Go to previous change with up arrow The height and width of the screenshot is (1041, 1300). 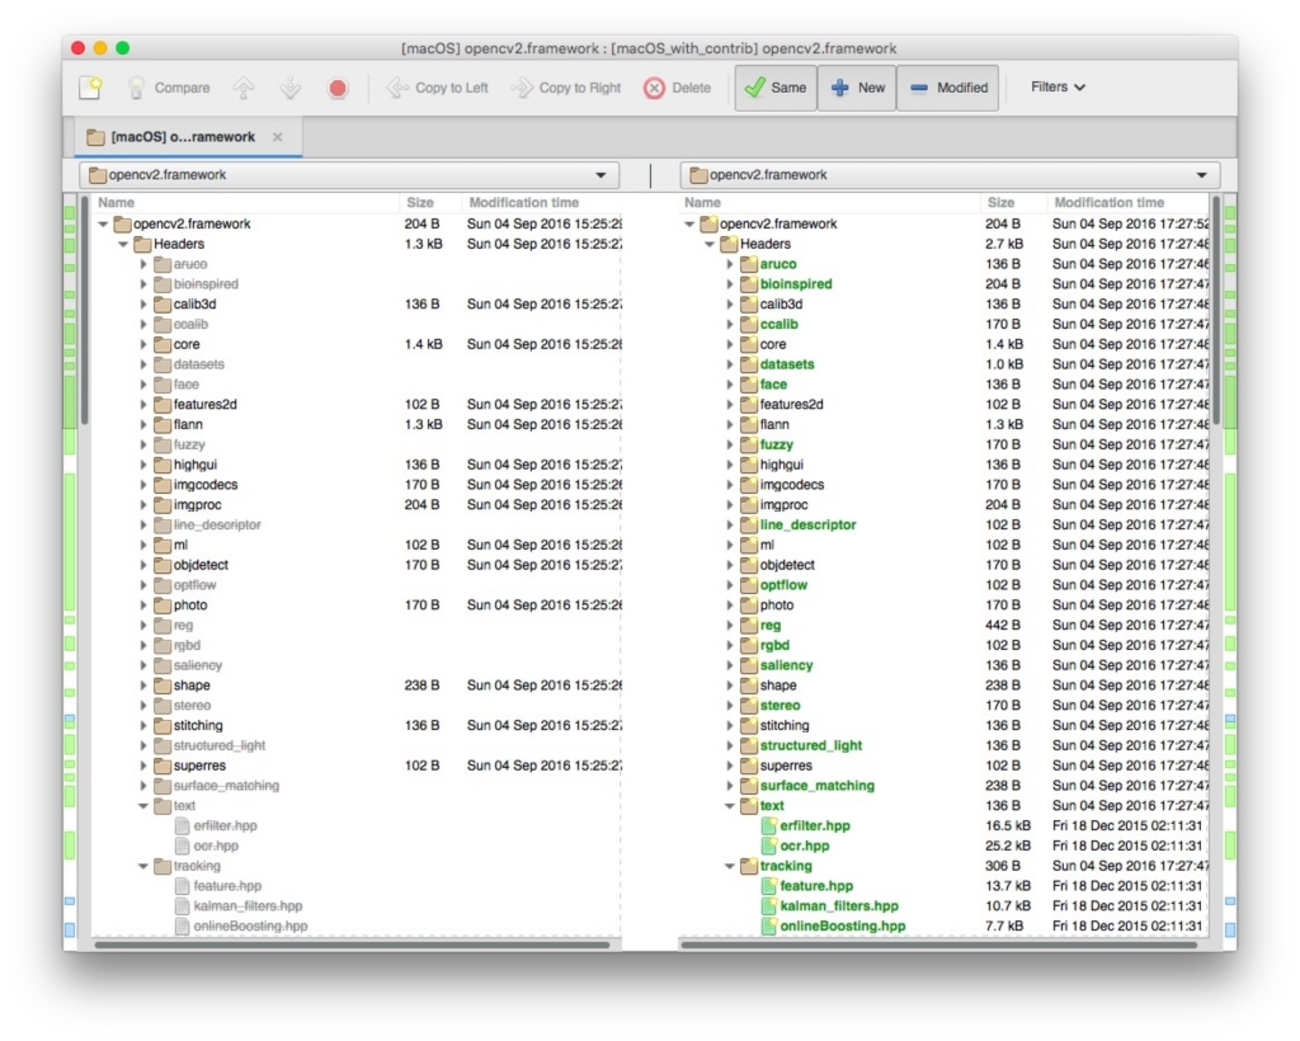click(243, 88)
